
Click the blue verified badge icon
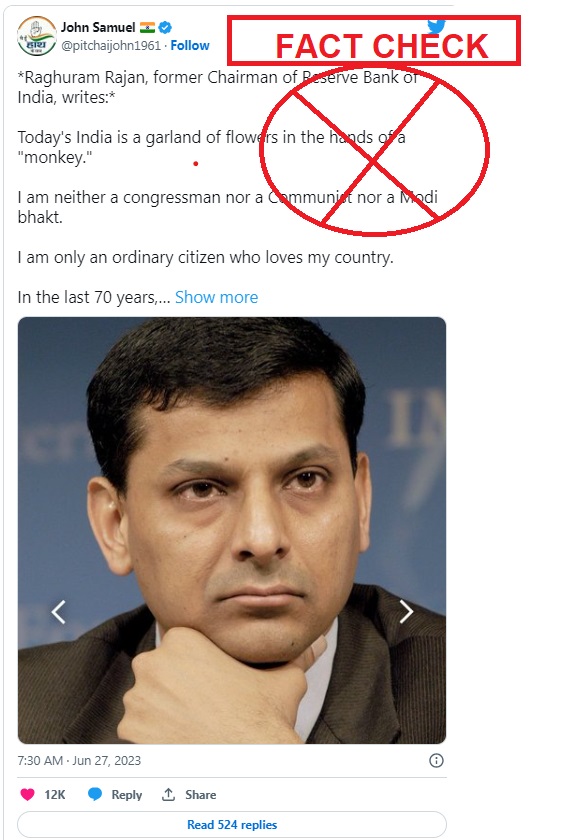click(x=166, y=27)
